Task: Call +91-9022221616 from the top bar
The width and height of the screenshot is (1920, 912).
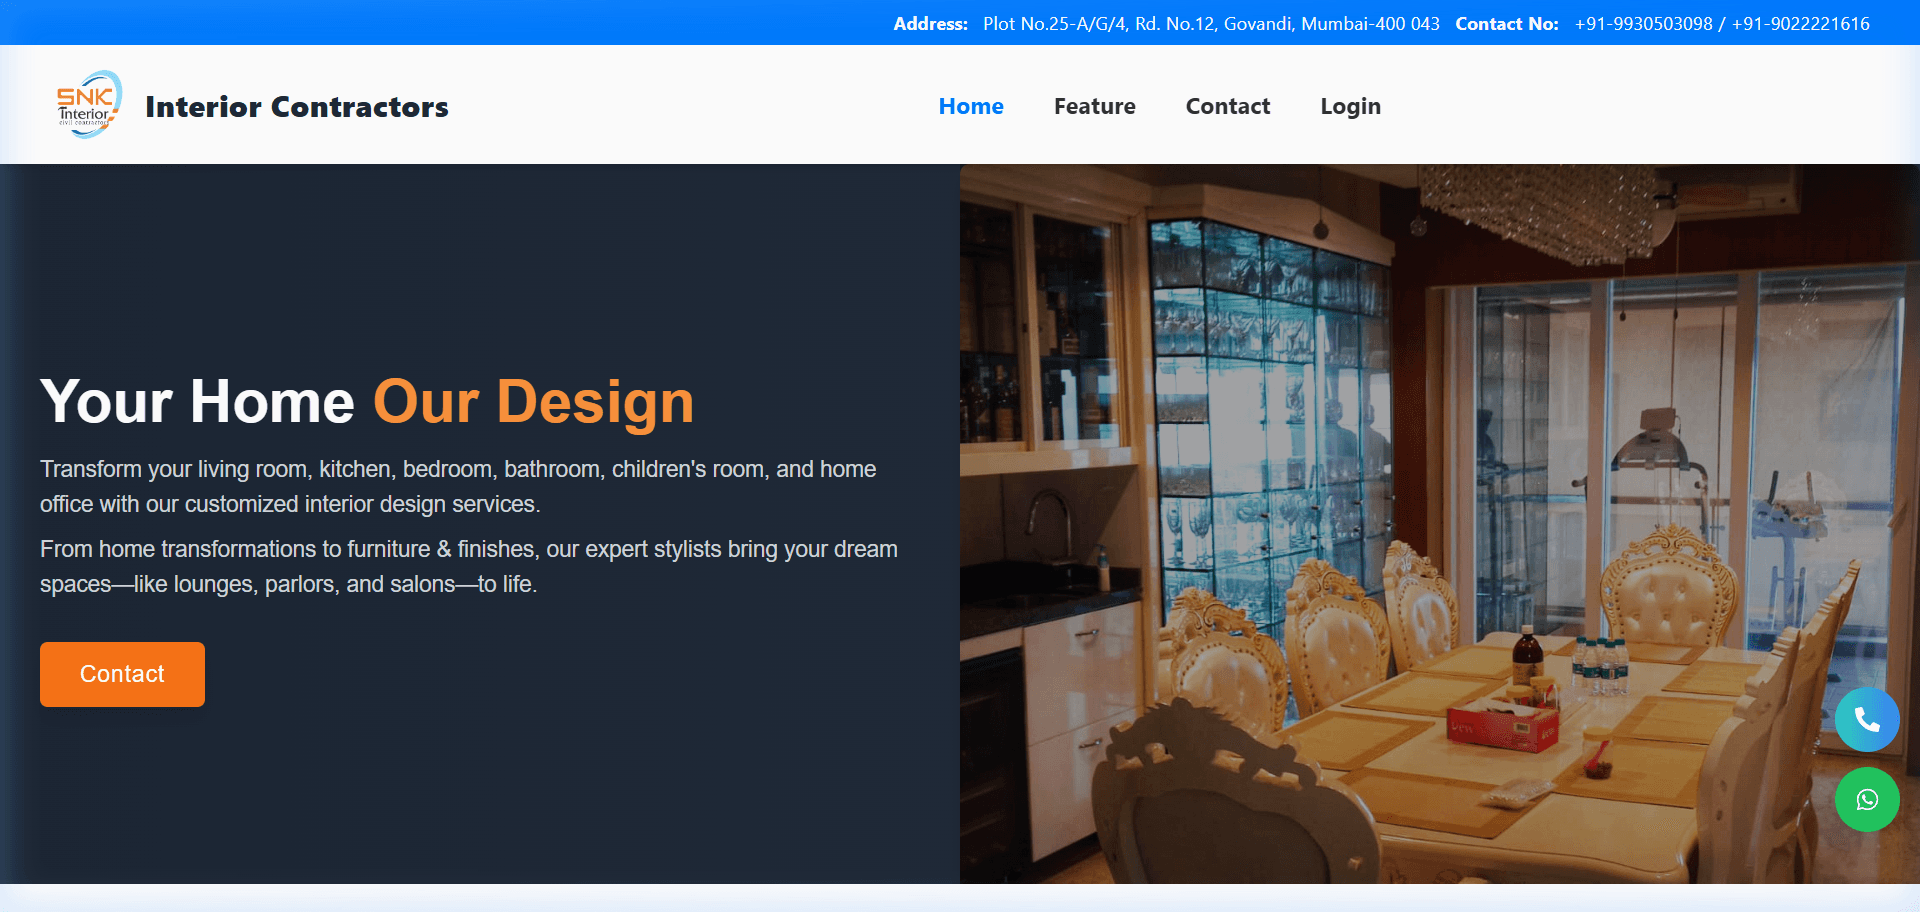Action: click(1801, 23)
